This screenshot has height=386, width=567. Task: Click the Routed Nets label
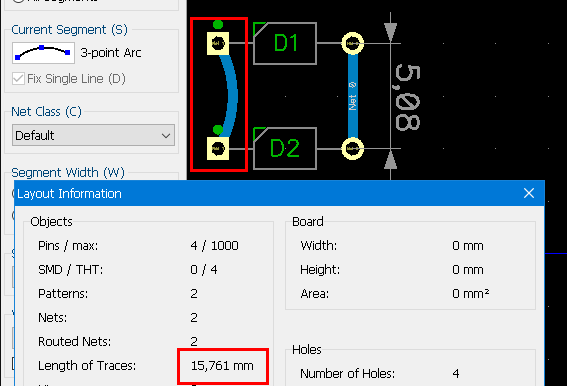tap(74, 342)
